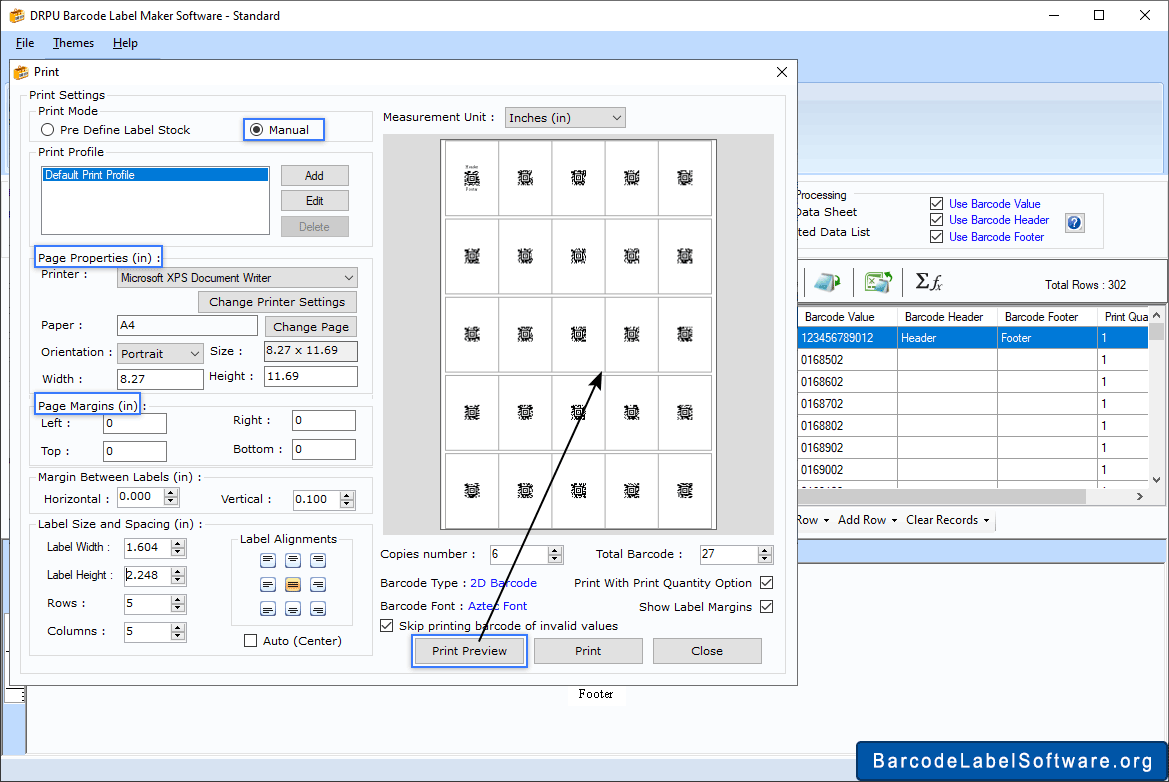Select Default Print Profile list item
Image resolution: width=1169 pixels, height=782 pixels.
155,174
